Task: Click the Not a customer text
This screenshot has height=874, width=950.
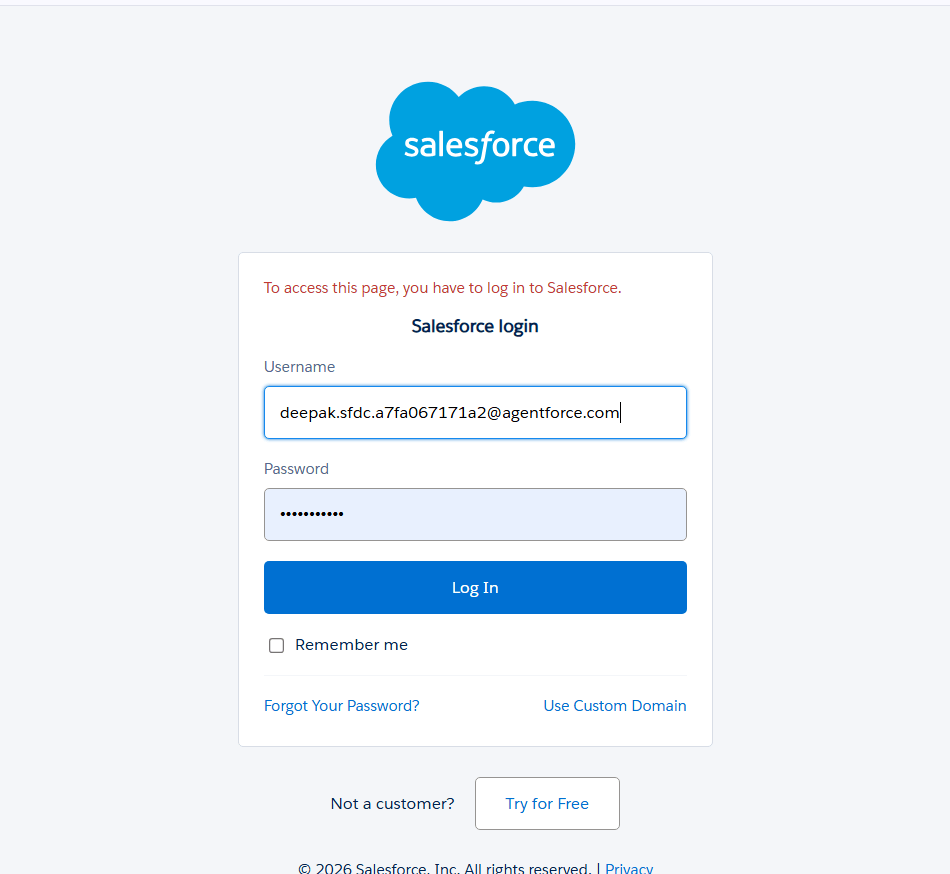Action: tap(392, 803)
